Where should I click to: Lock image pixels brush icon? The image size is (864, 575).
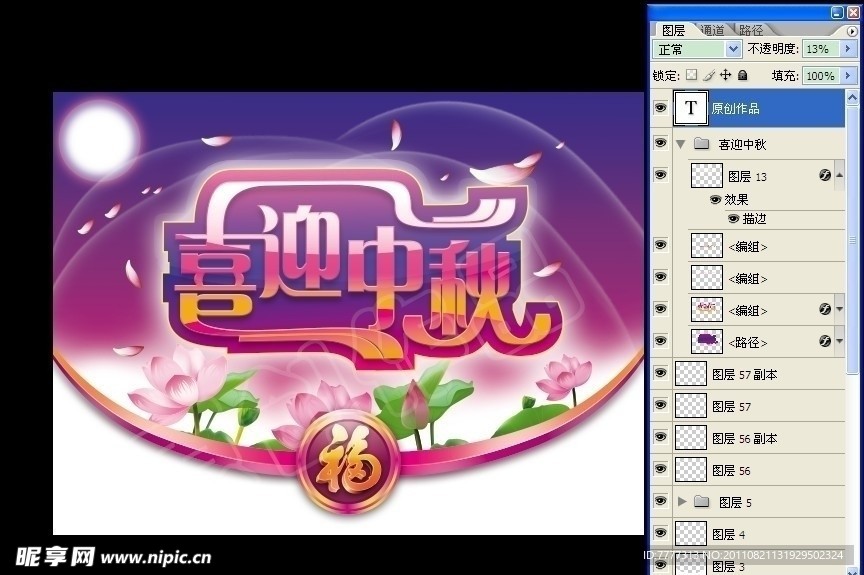click(709, 75)
